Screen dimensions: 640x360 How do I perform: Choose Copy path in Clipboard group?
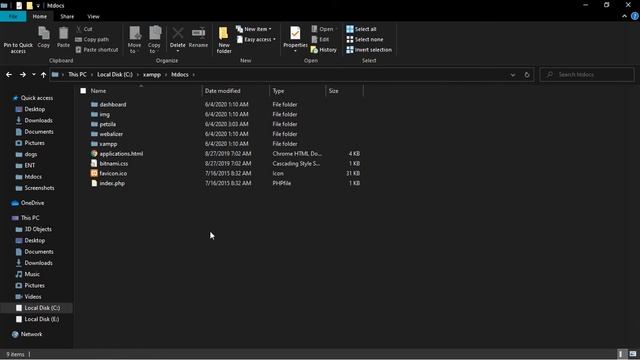click(x=92, y=40)
